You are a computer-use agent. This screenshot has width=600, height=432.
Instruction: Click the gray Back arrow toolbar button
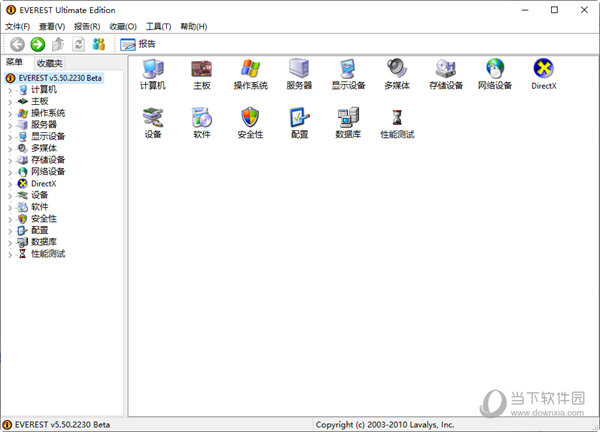[x=17, y=44]
